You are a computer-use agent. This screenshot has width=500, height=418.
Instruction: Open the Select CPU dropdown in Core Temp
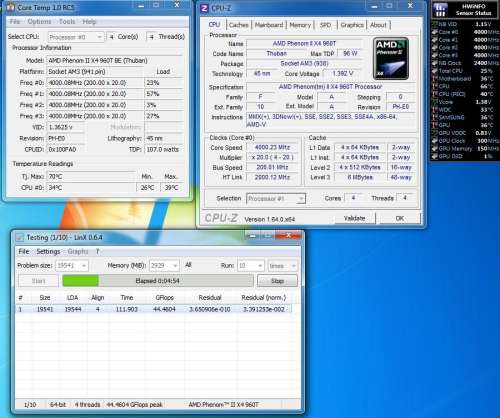coord(76,37)
